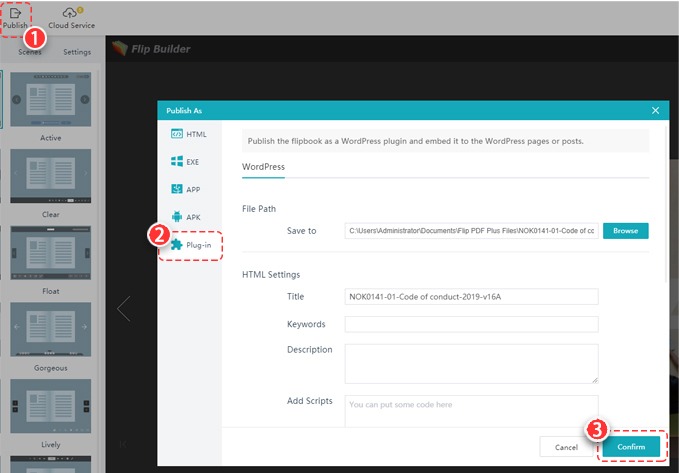
Task: Select HTML publish format
Action: coord(189,134)
